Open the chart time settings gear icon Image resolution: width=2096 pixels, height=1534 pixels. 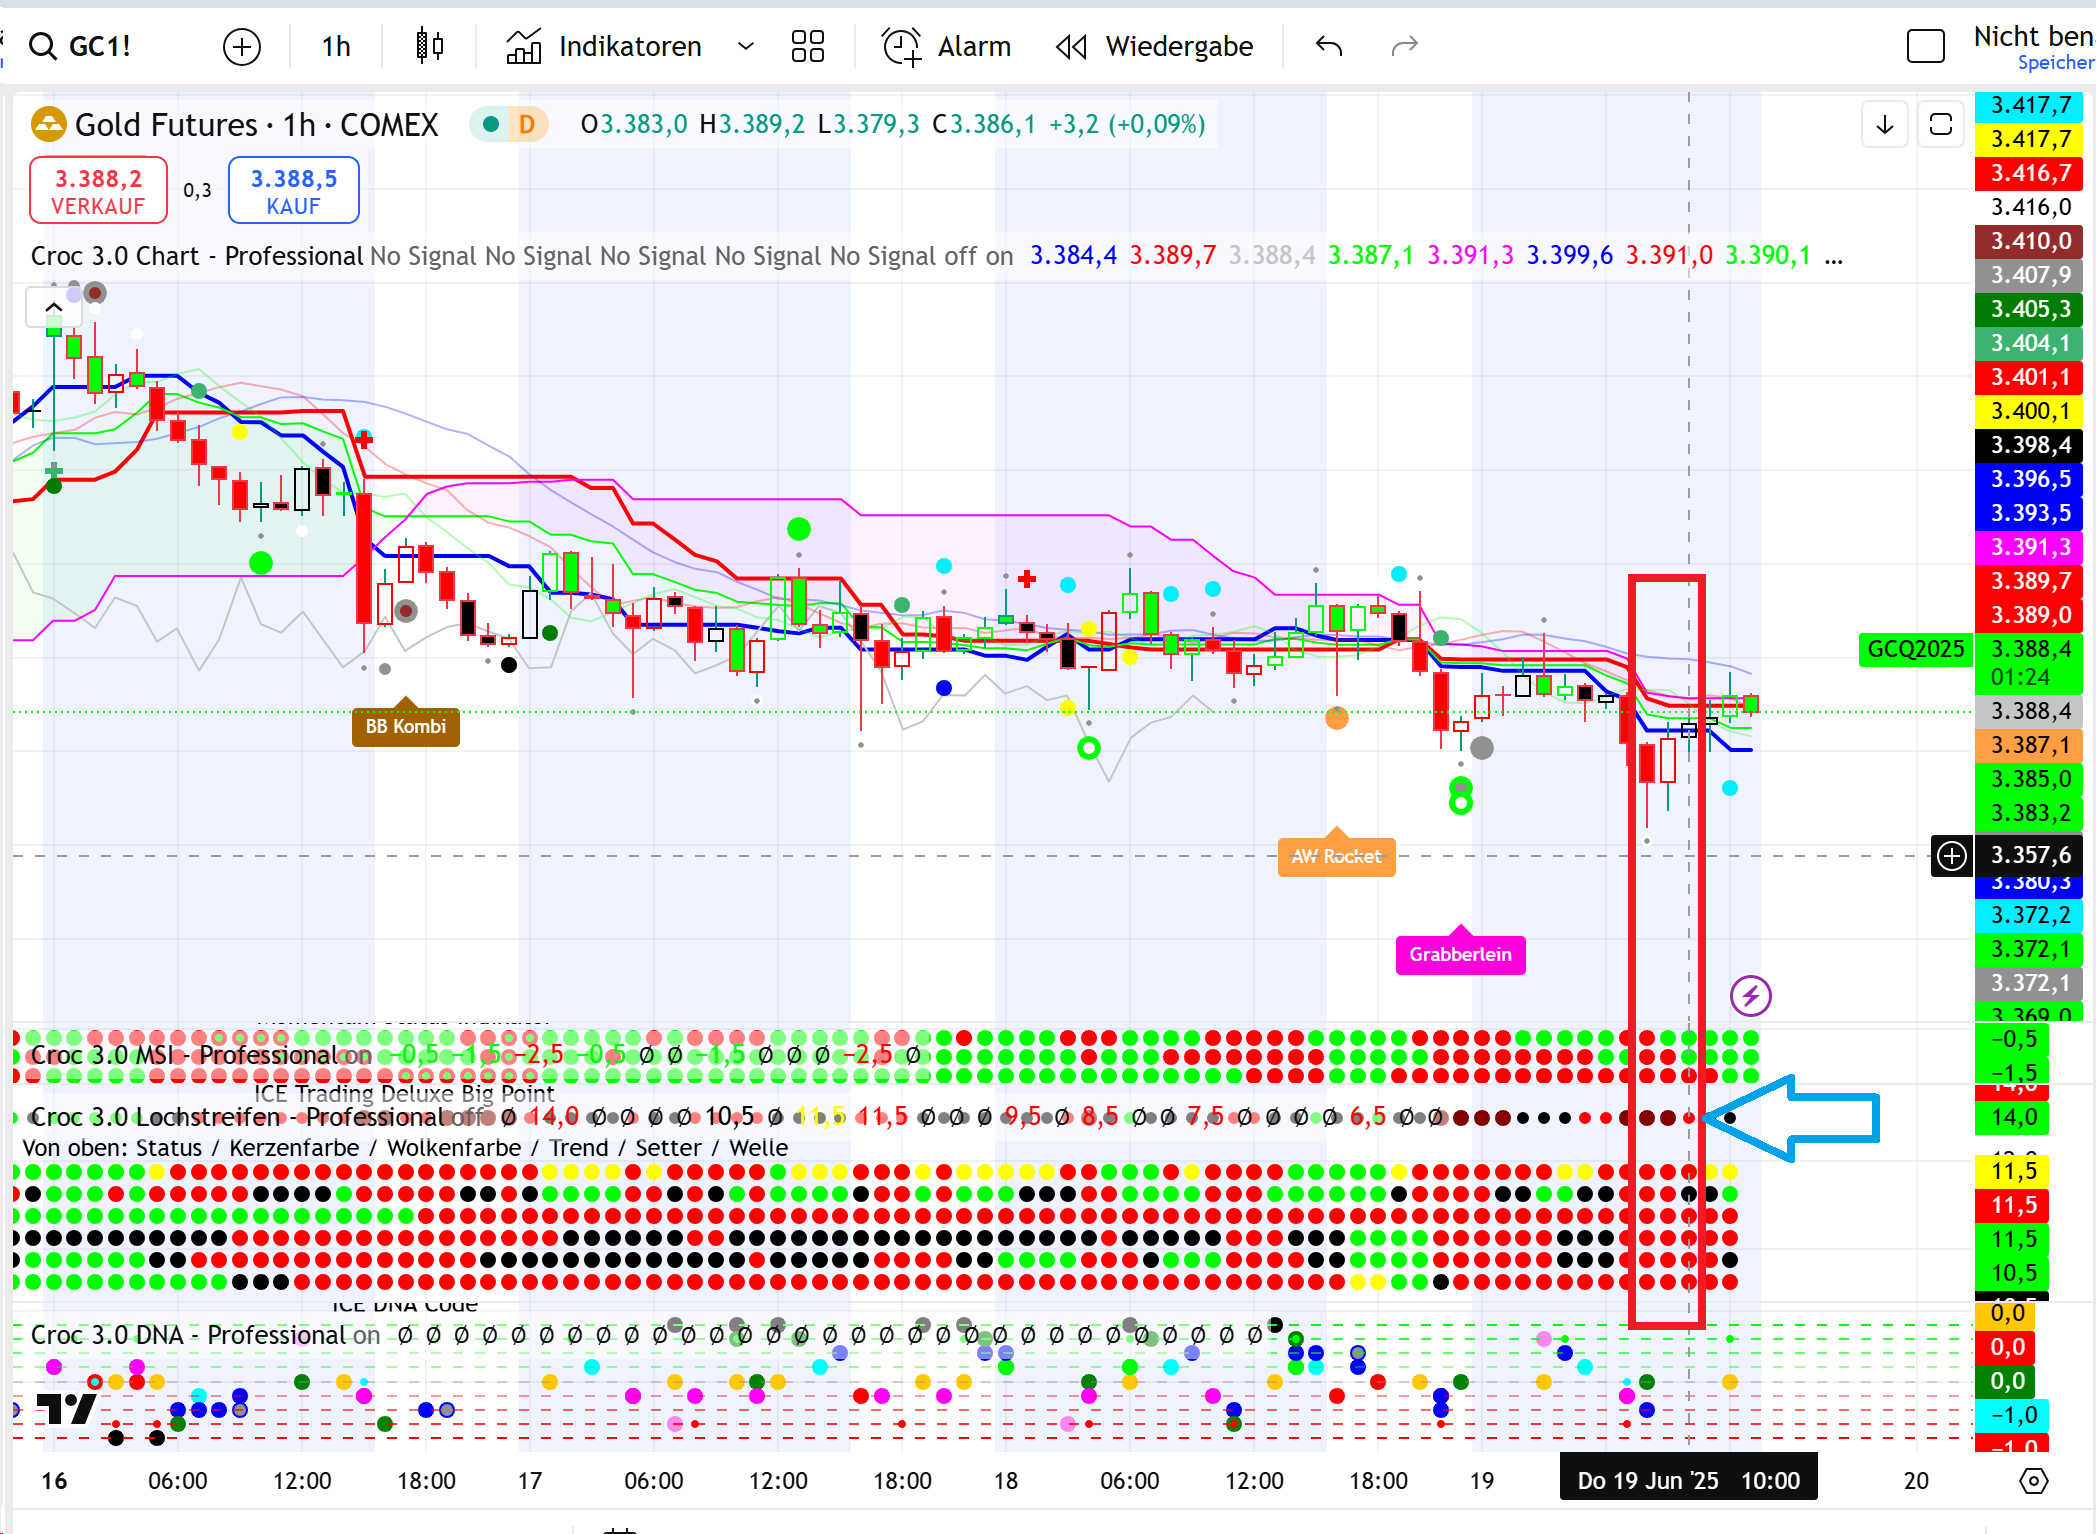(x=2034, y=1480)
